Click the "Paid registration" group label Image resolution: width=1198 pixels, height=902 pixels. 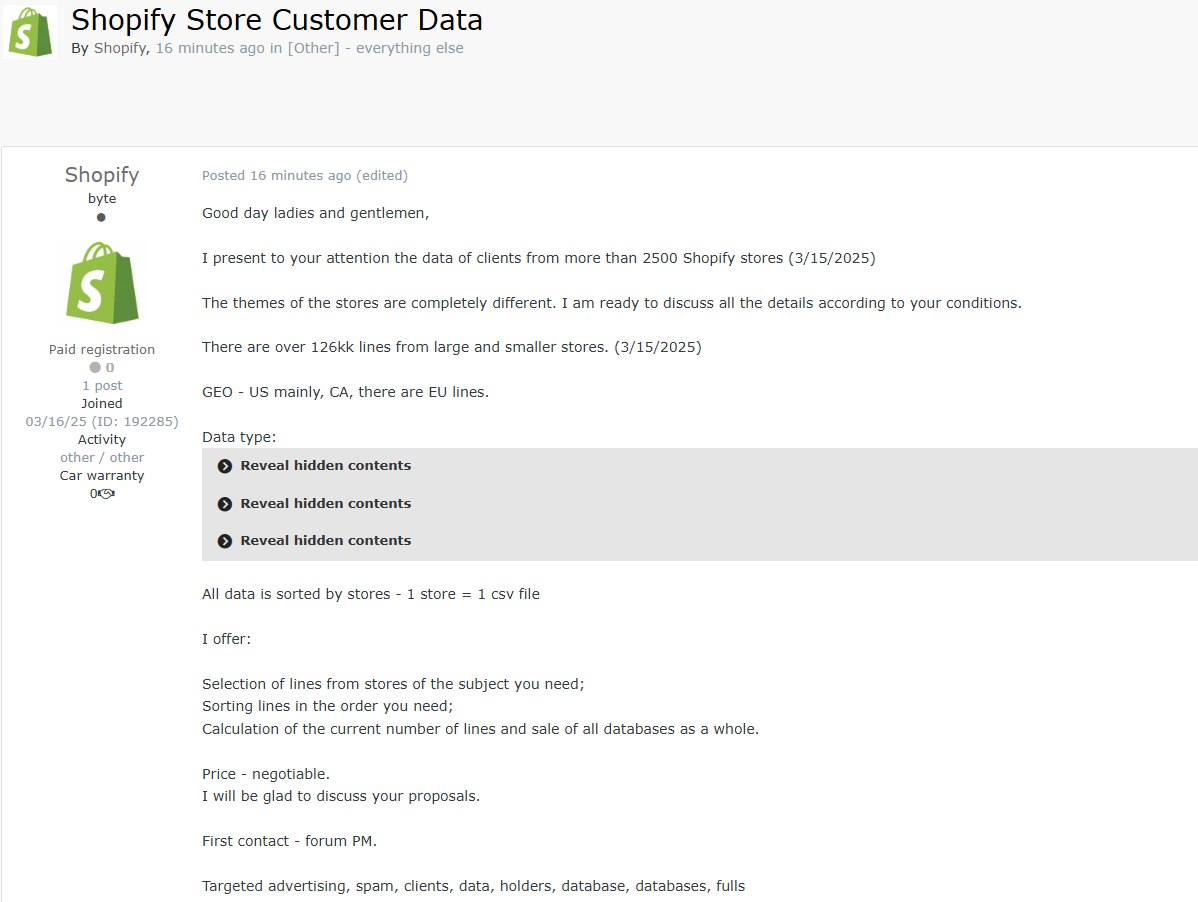(x=102, y=350)
